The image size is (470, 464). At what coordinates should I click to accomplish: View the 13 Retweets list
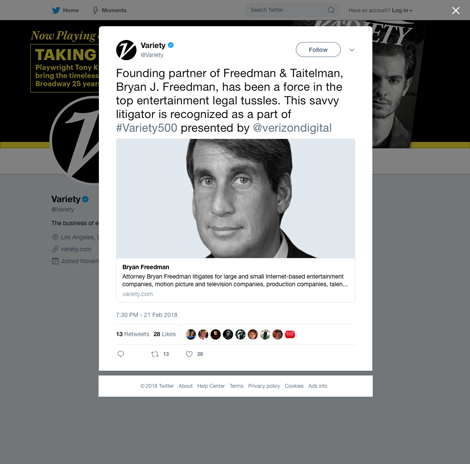[x=133, y=334]
